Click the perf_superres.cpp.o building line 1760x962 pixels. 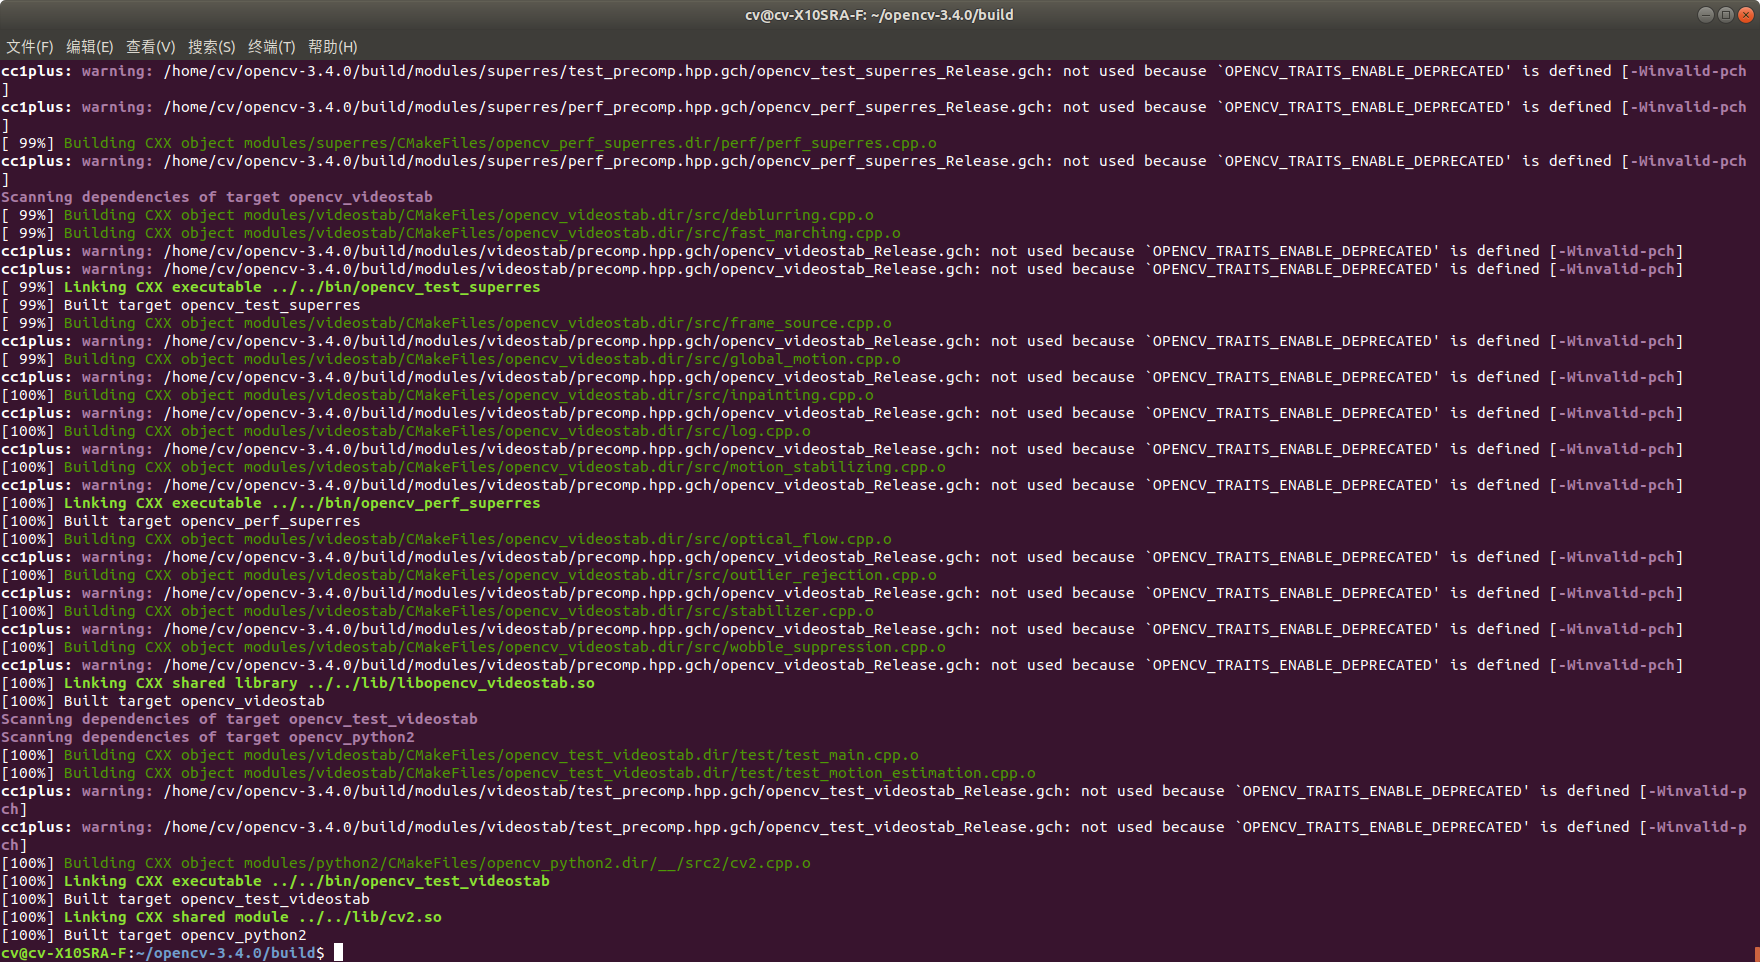tap(469, 143)
